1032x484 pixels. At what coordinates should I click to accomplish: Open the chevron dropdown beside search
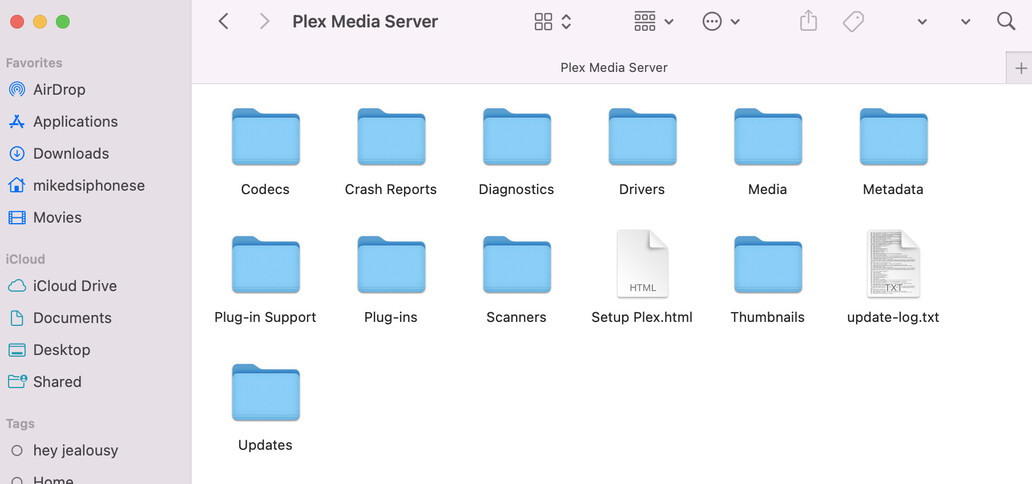pyautogui.click(x=966, y=22)
